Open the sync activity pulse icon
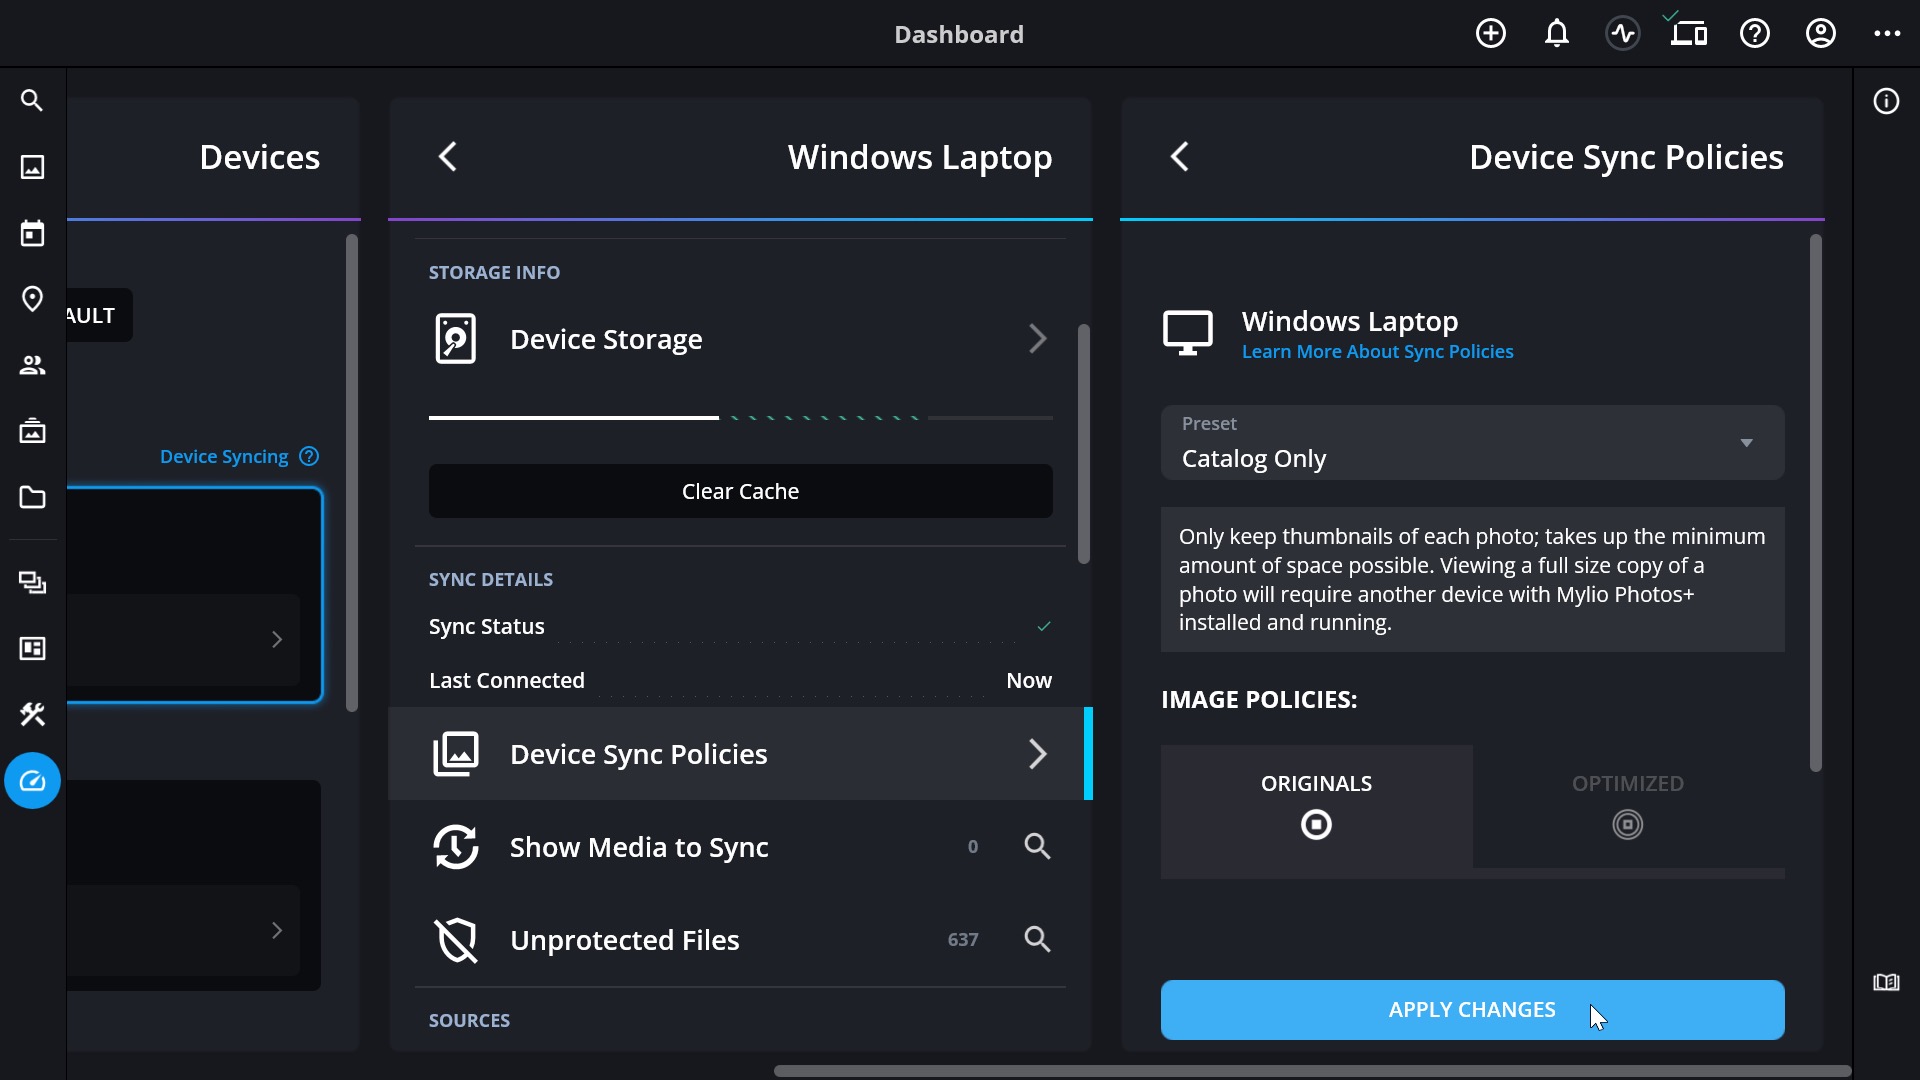Viewport: 1920px width, 1080px height. 1622,34
